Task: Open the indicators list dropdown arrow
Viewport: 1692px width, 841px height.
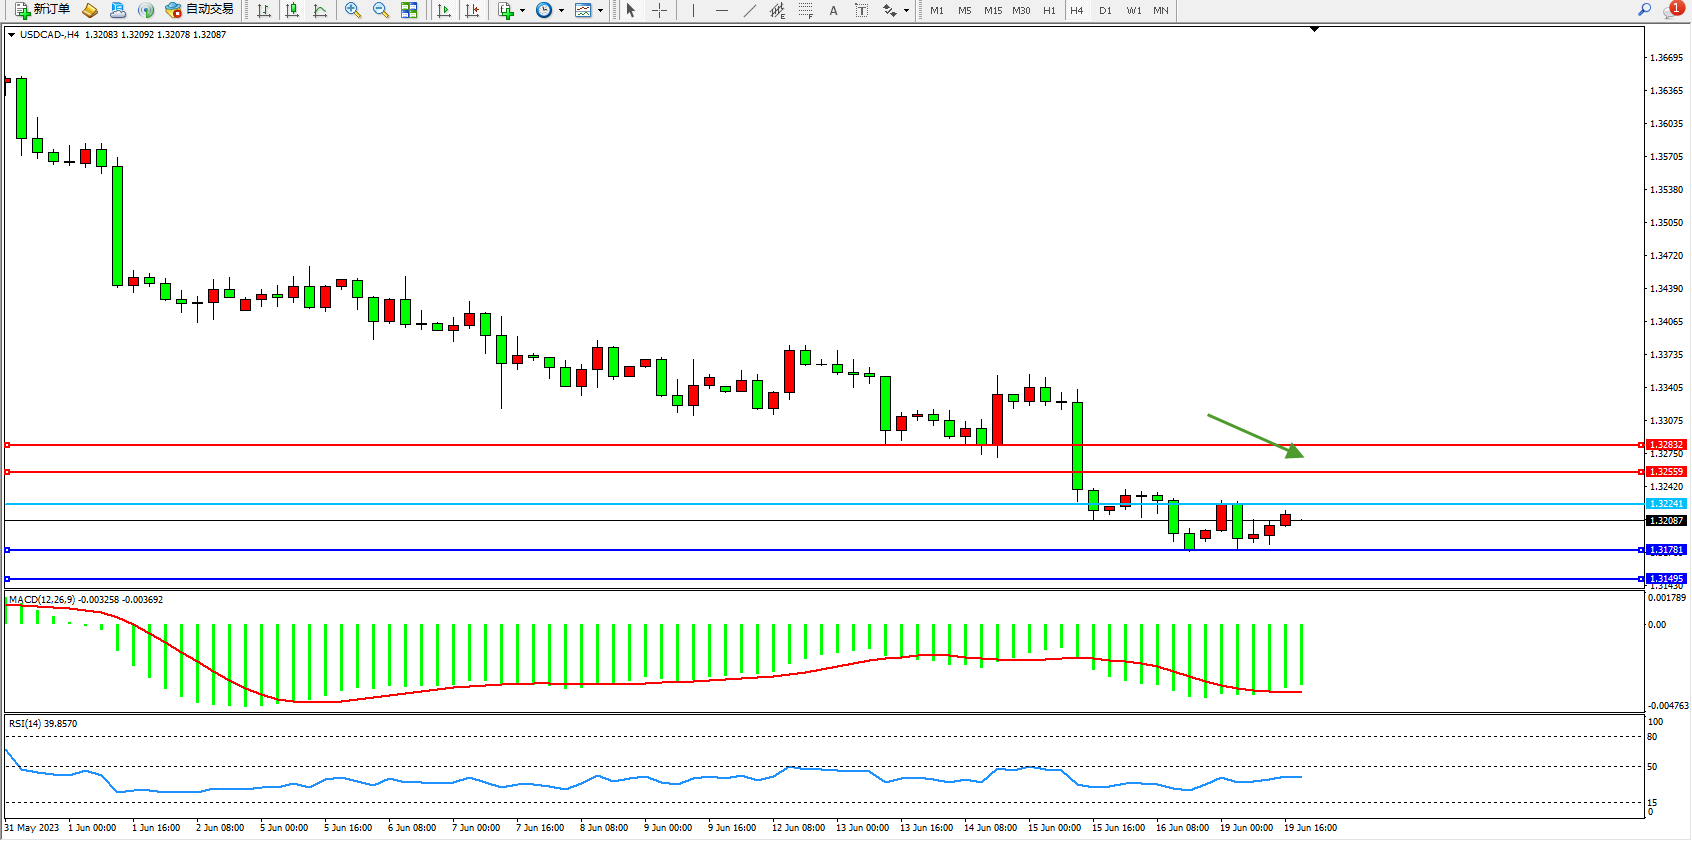Action: point(522,10)
